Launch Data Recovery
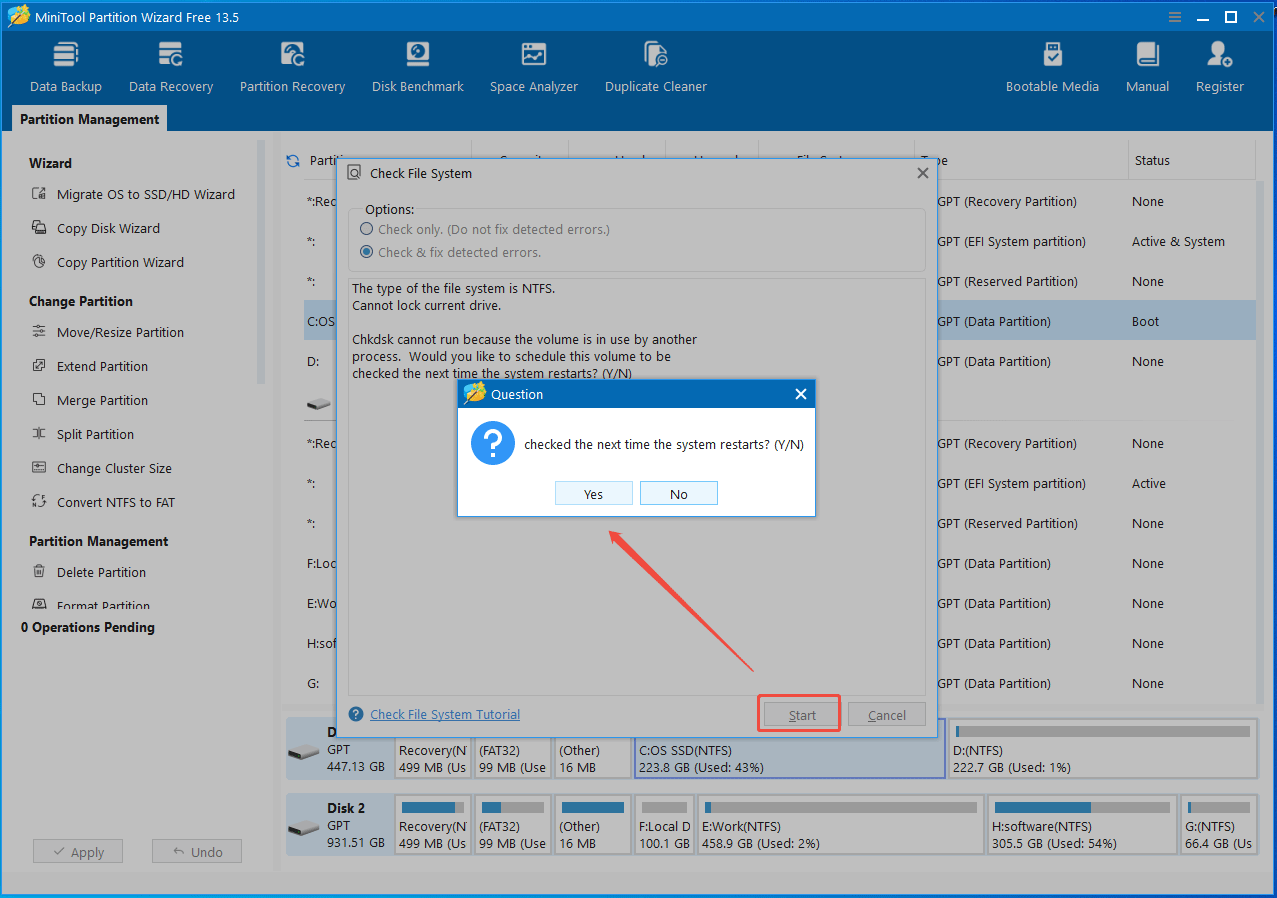The width and height of the screenshot is (1277, 898). [x=170, y=65]
